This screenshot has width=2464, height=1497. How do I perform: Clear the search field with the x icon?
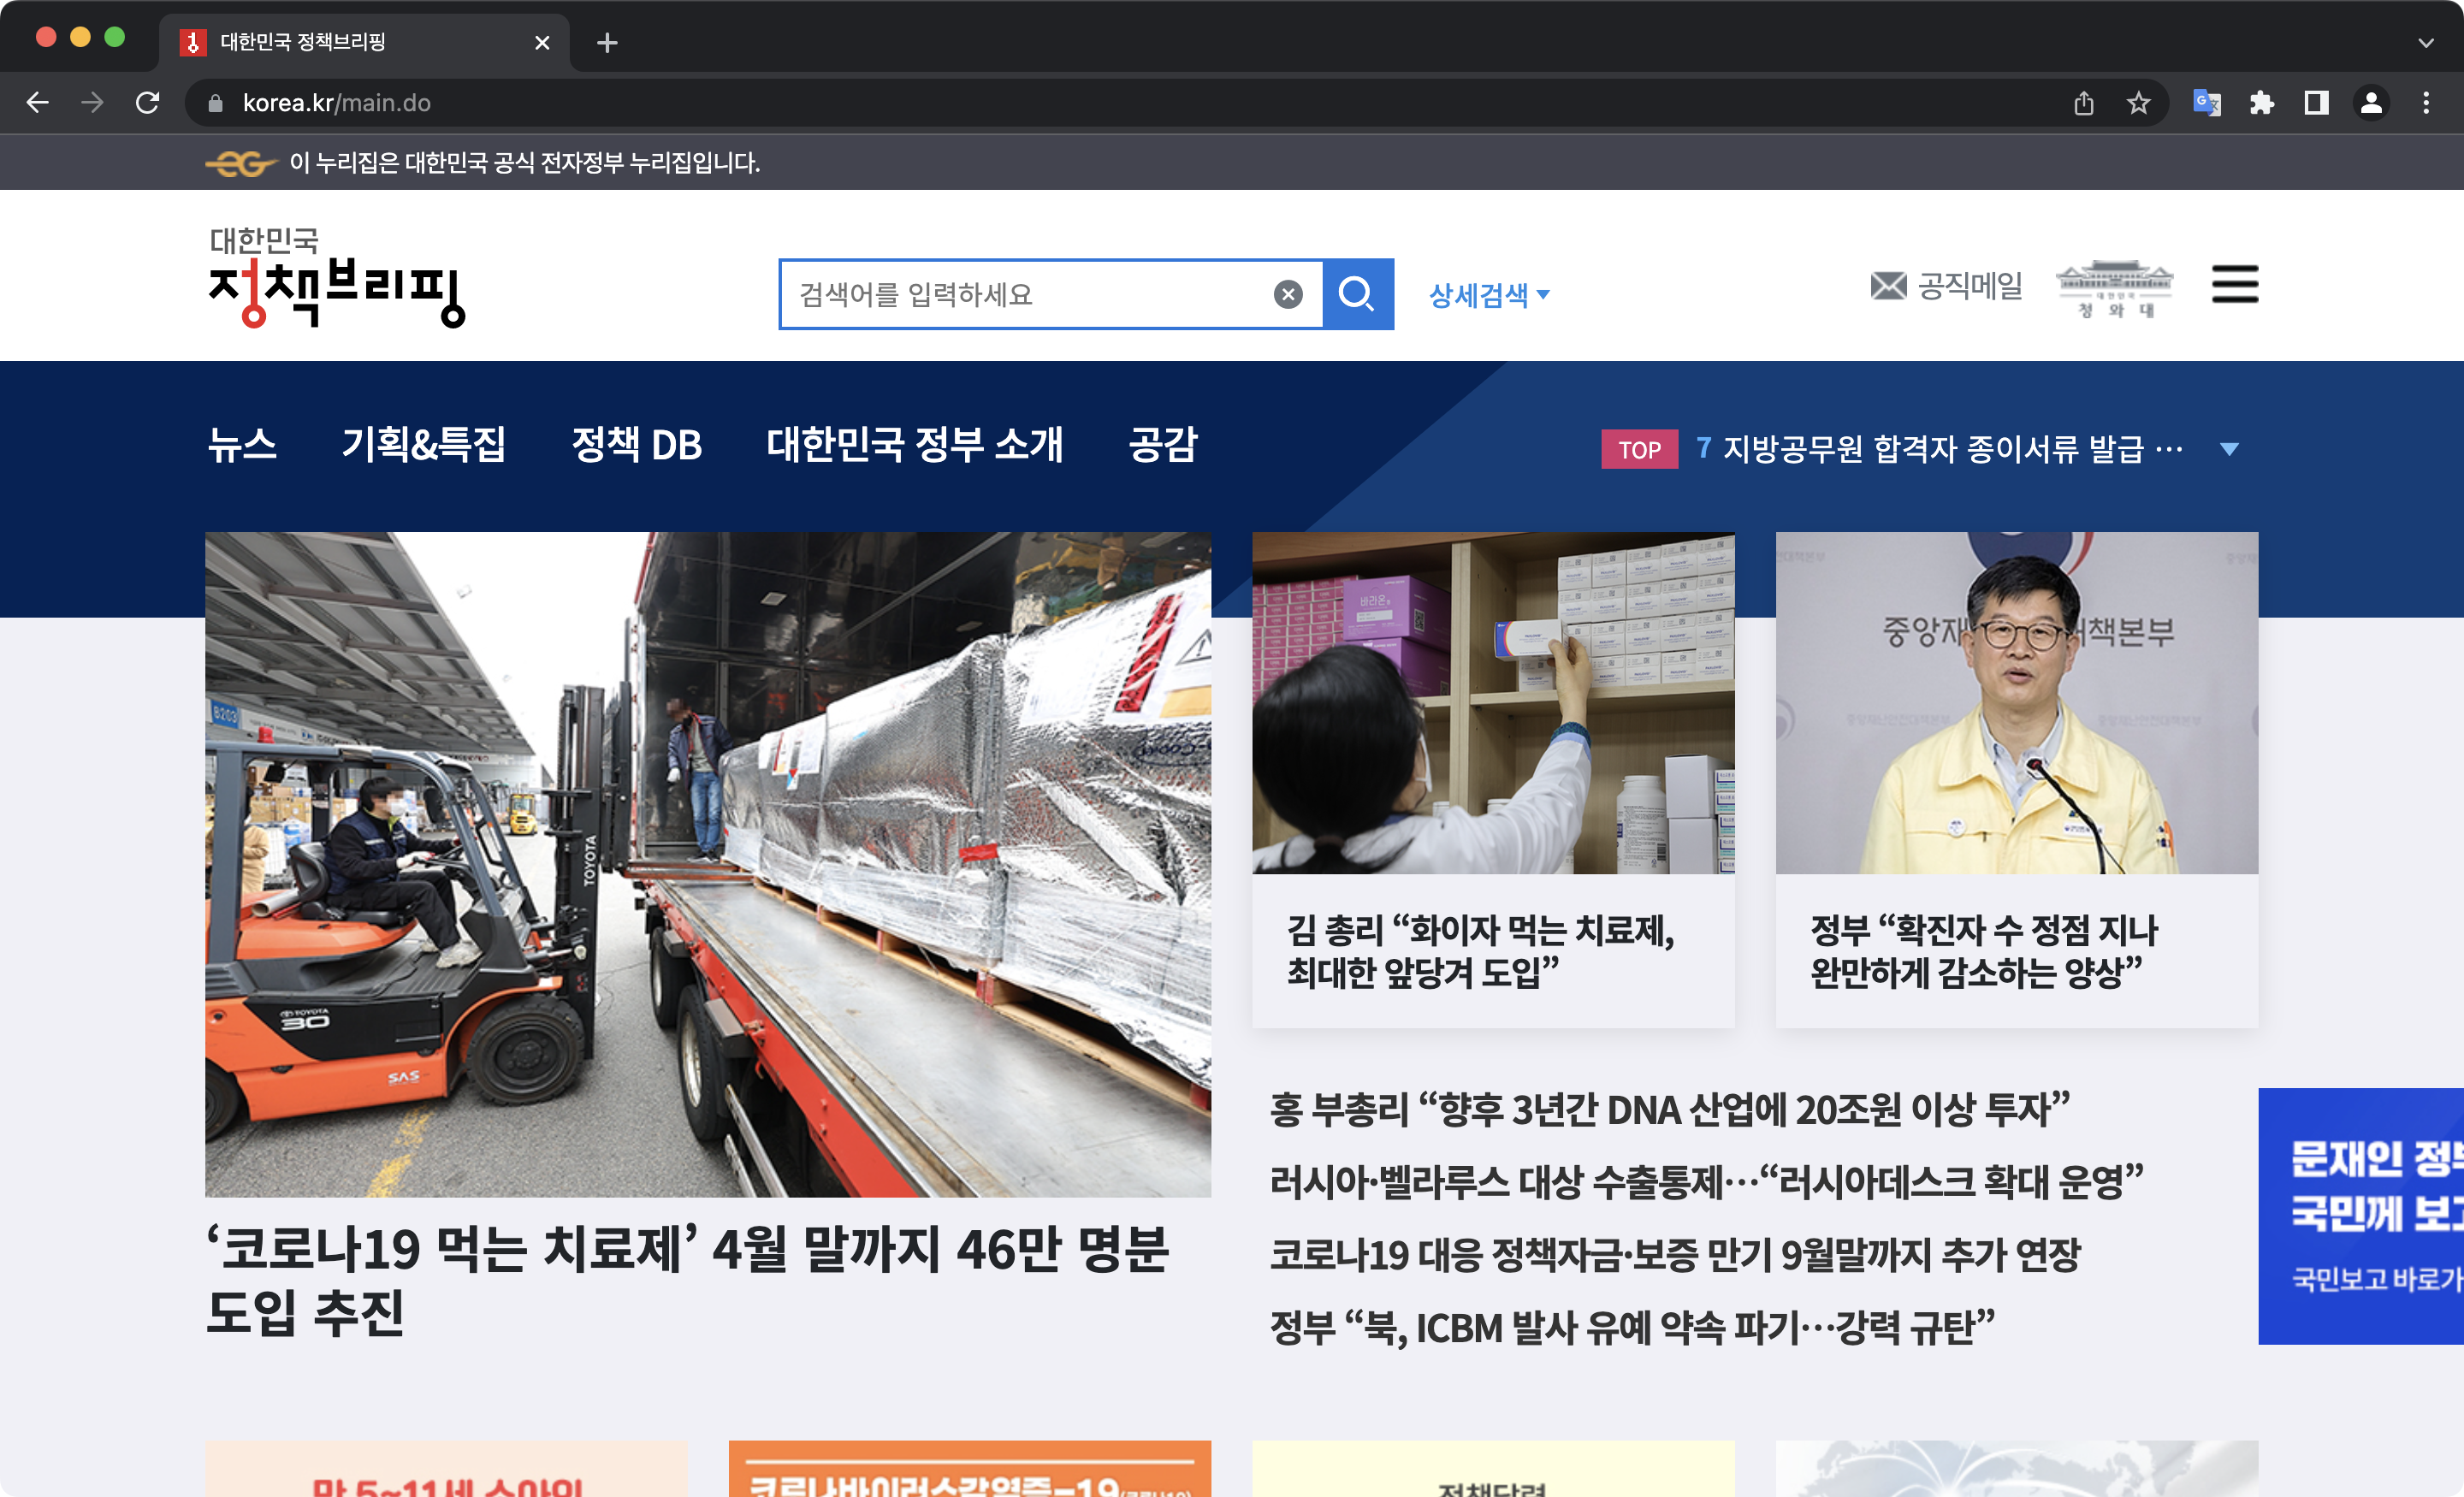(x=1288, y=293)
